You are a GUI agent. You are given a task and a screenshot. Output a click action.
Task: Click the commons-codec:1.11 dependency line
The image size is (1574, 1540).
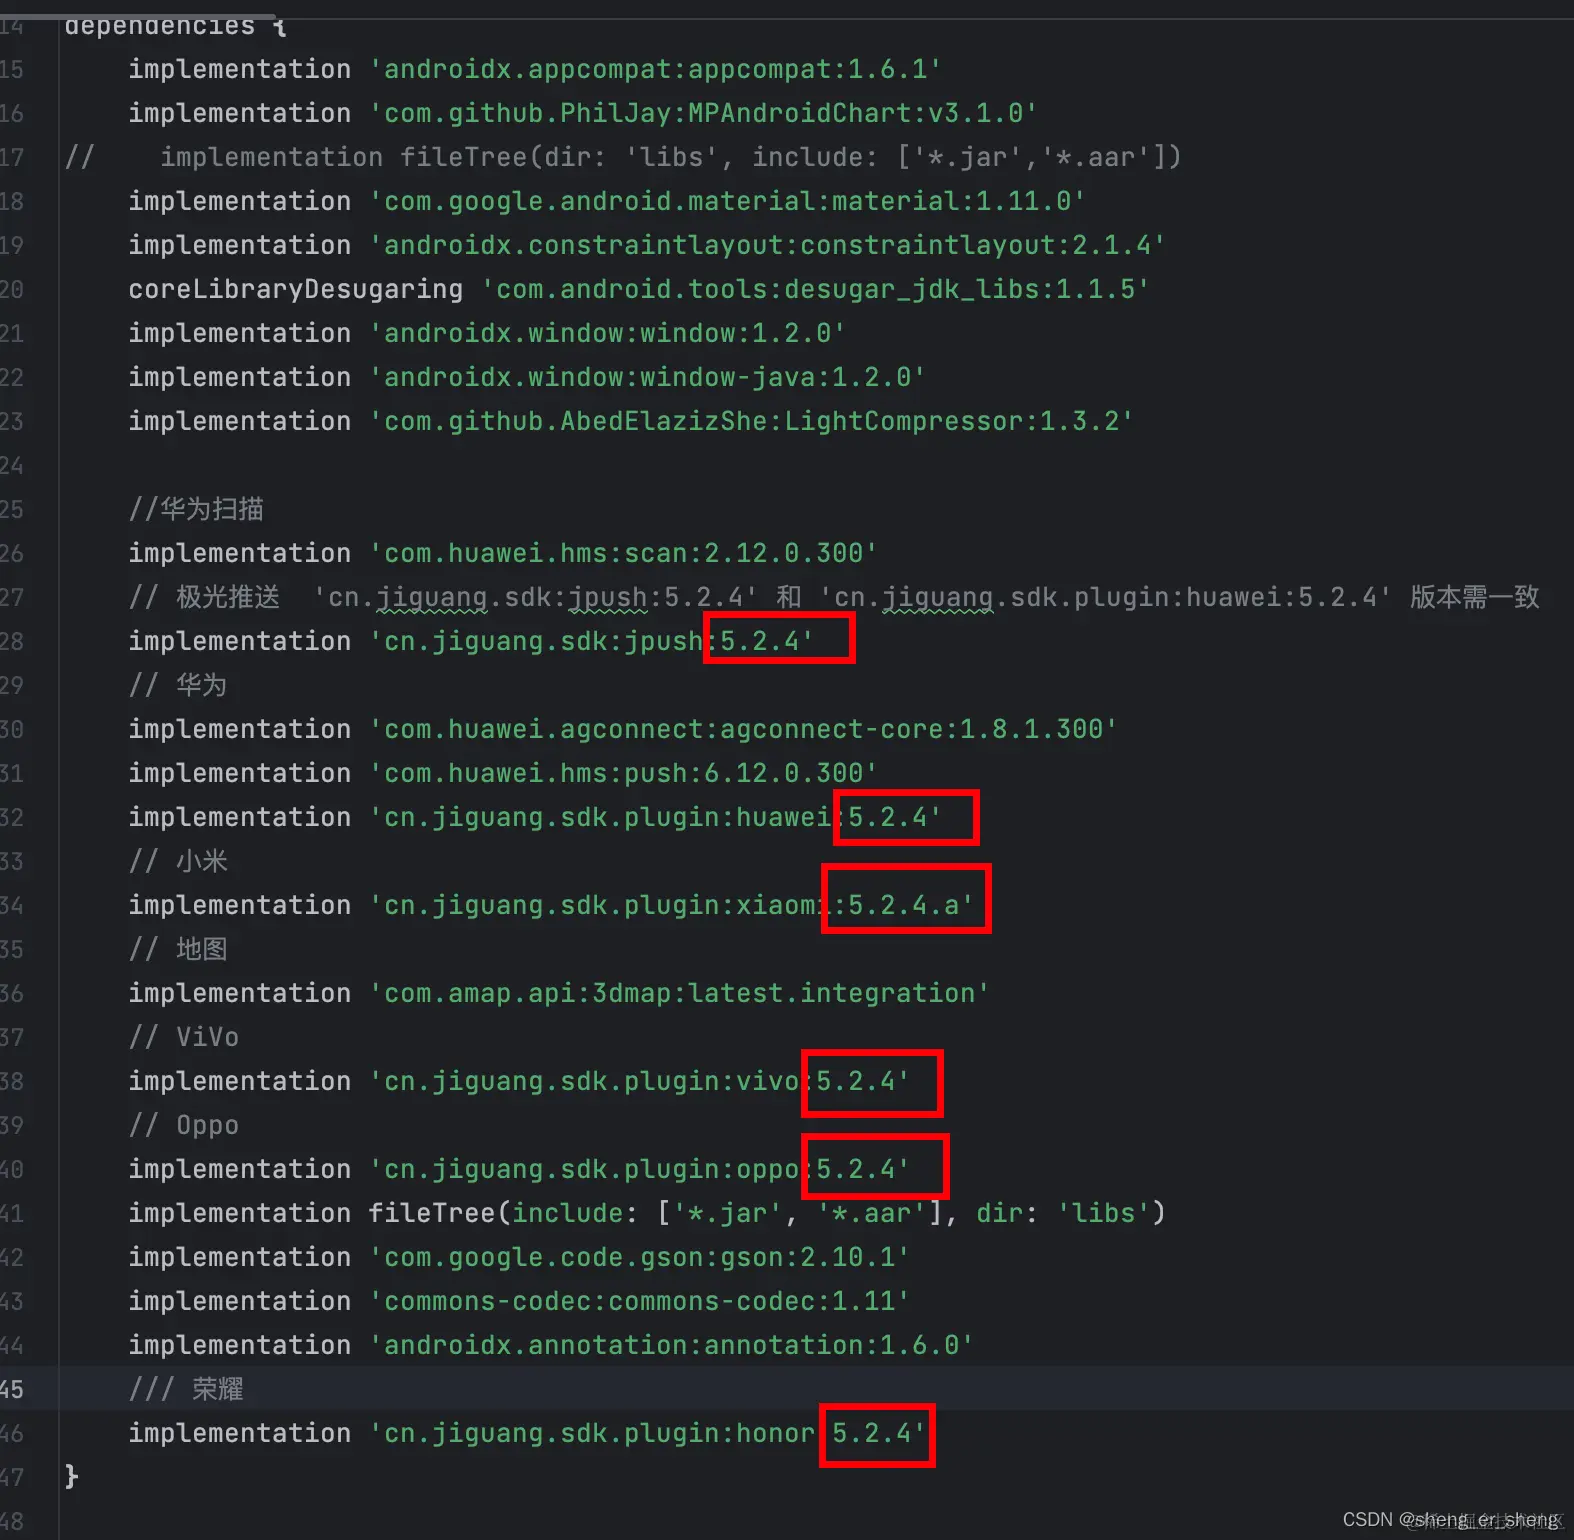pyautogui.click(x=519, y=1301)
